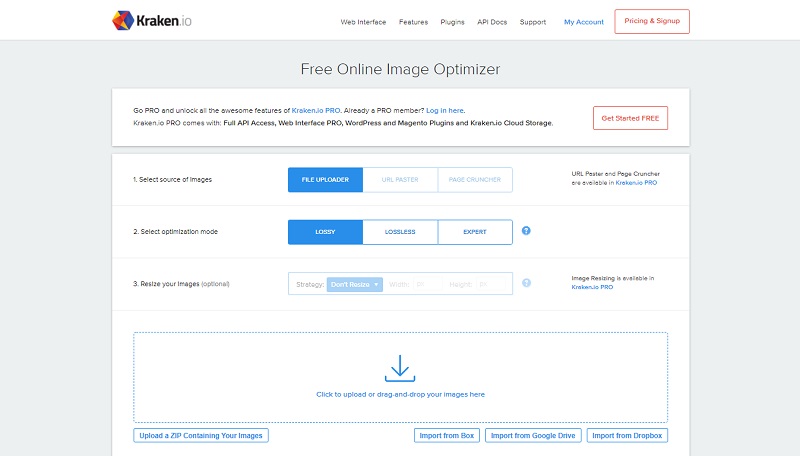The image size is (800, 456).
Task: Click the Get Started FREE button
Action: tap(630, 118)
